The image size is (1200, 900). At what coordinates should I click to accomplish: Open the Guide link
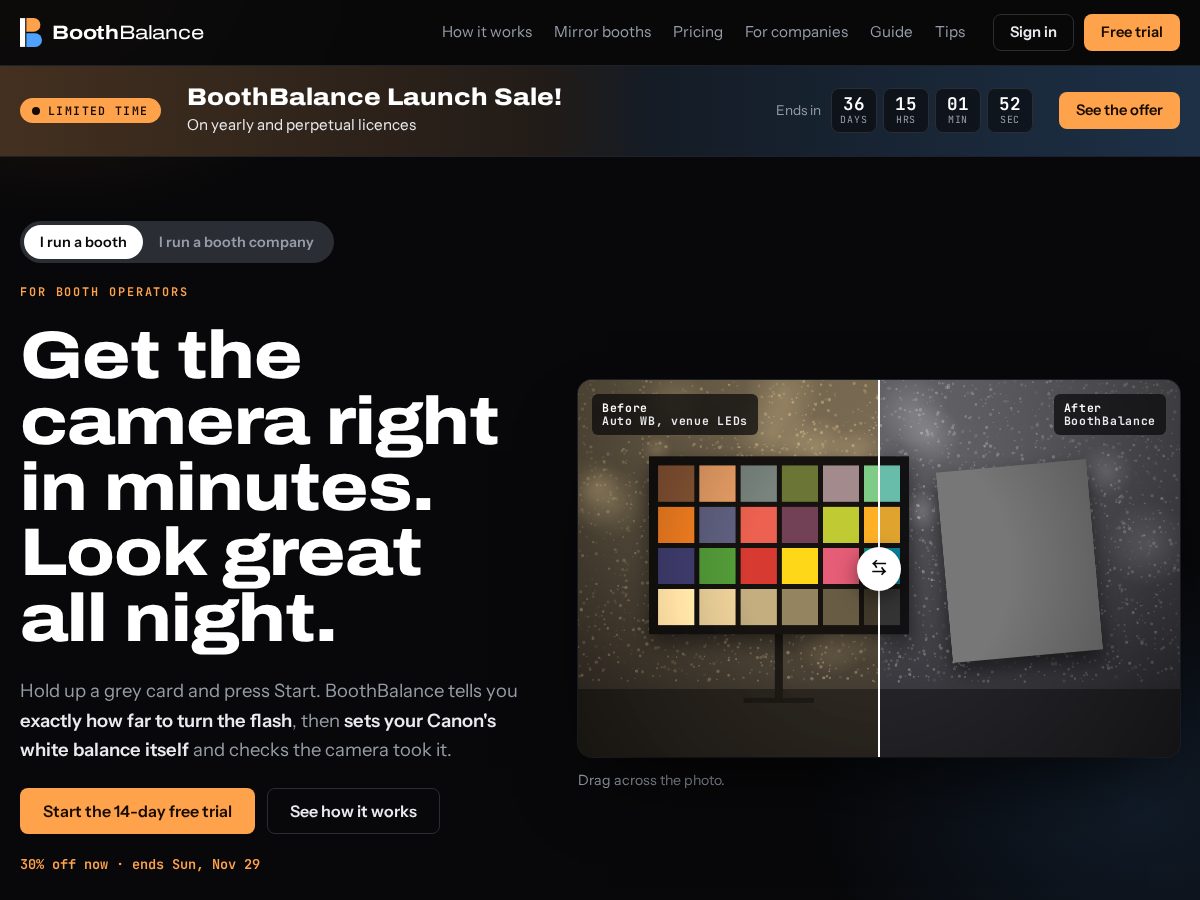pyautogui.click(x=891, y=32)
